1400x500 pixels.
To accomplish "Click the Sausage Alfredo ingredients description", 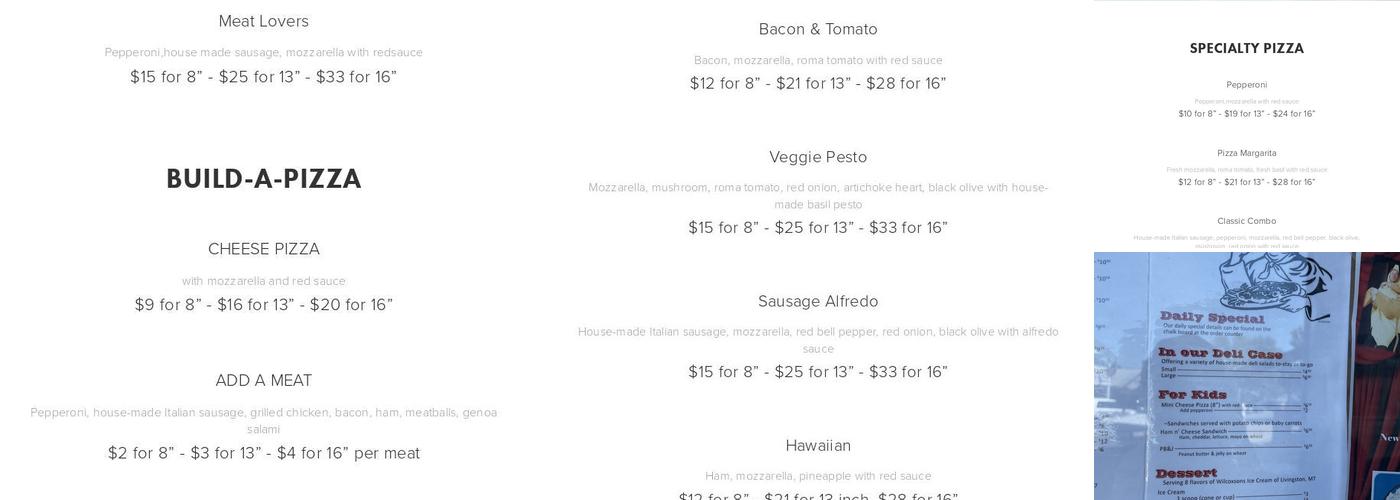I will (818, 339).
